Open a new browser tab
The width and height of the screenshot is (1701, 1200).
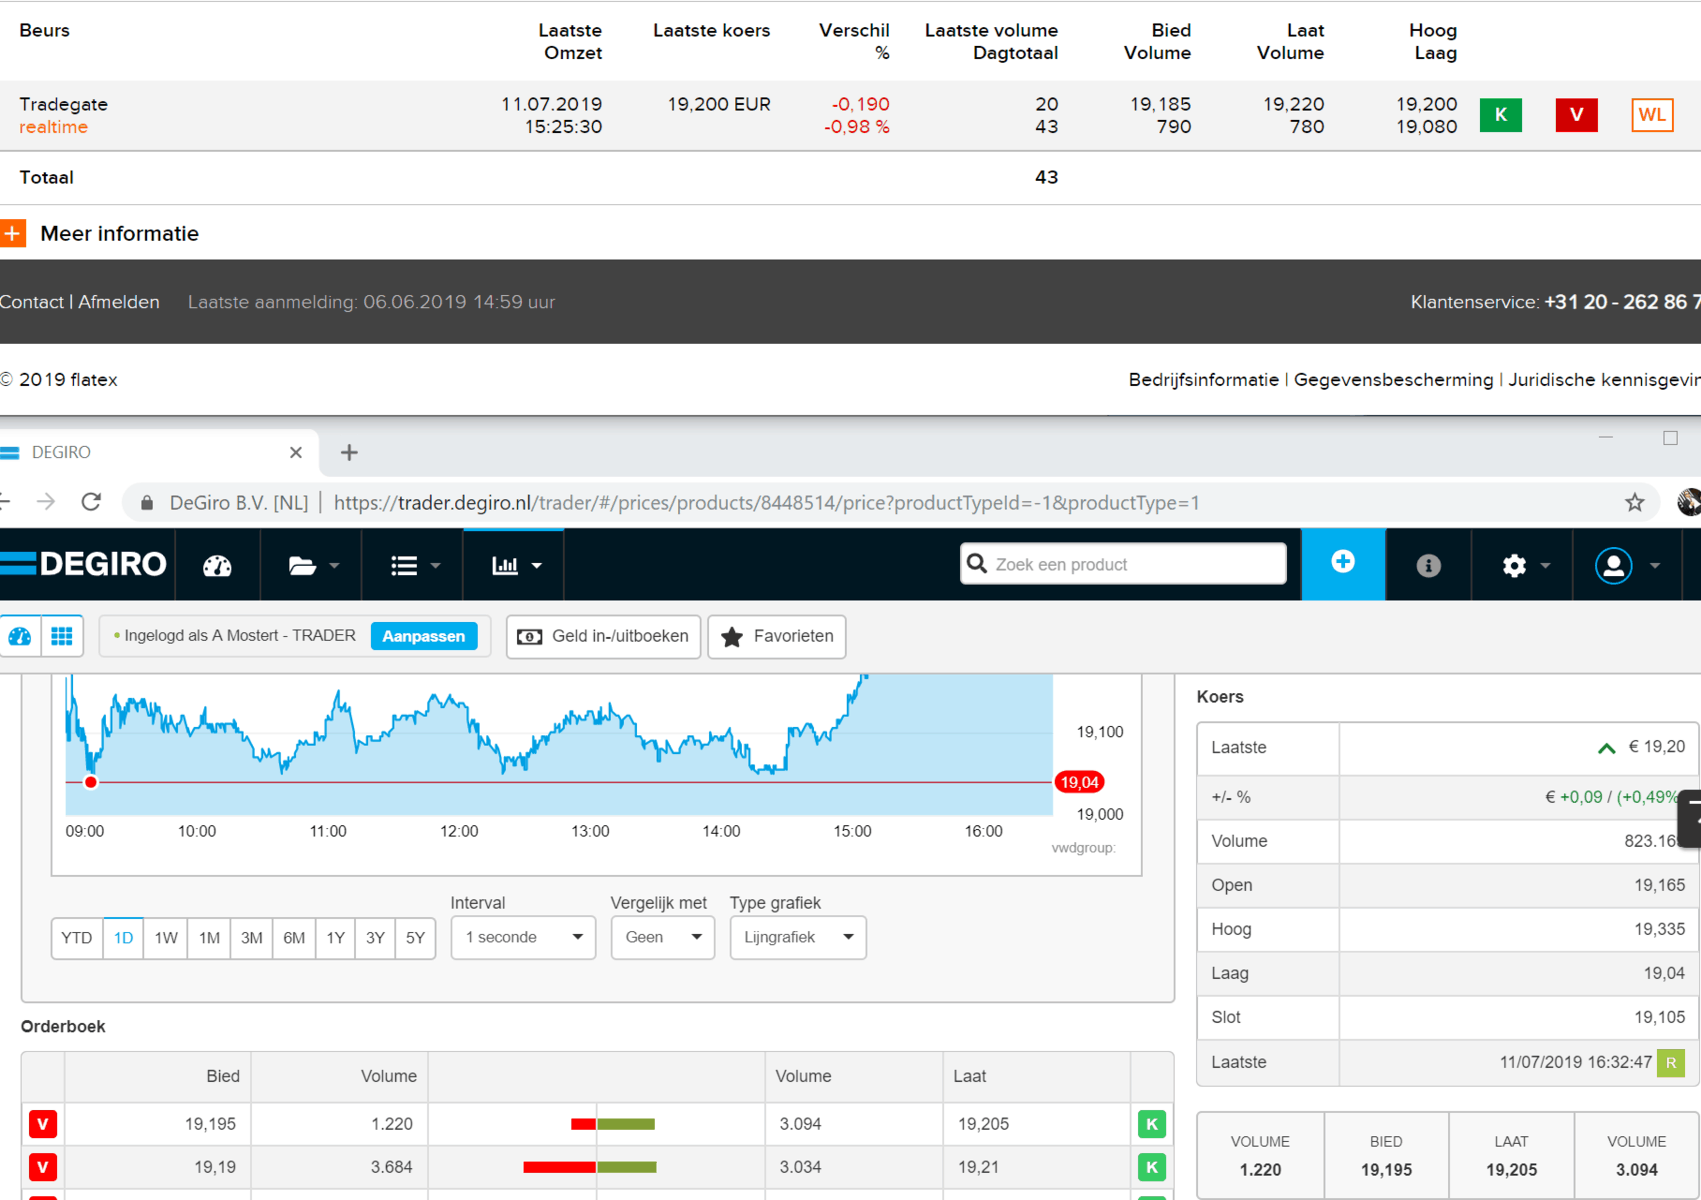tap(349, 452)
